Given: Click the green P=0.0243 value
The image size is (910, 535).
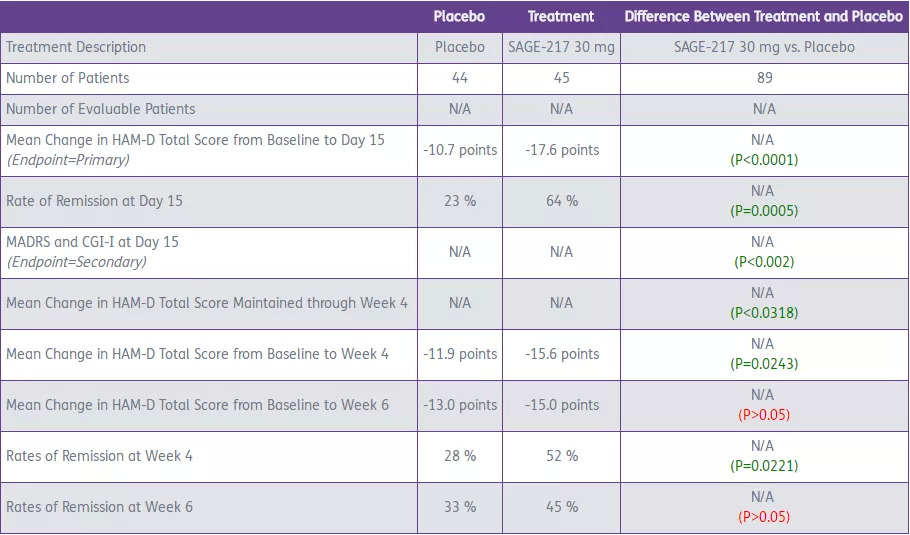Looking at the screenshot, I should [763, 364].
